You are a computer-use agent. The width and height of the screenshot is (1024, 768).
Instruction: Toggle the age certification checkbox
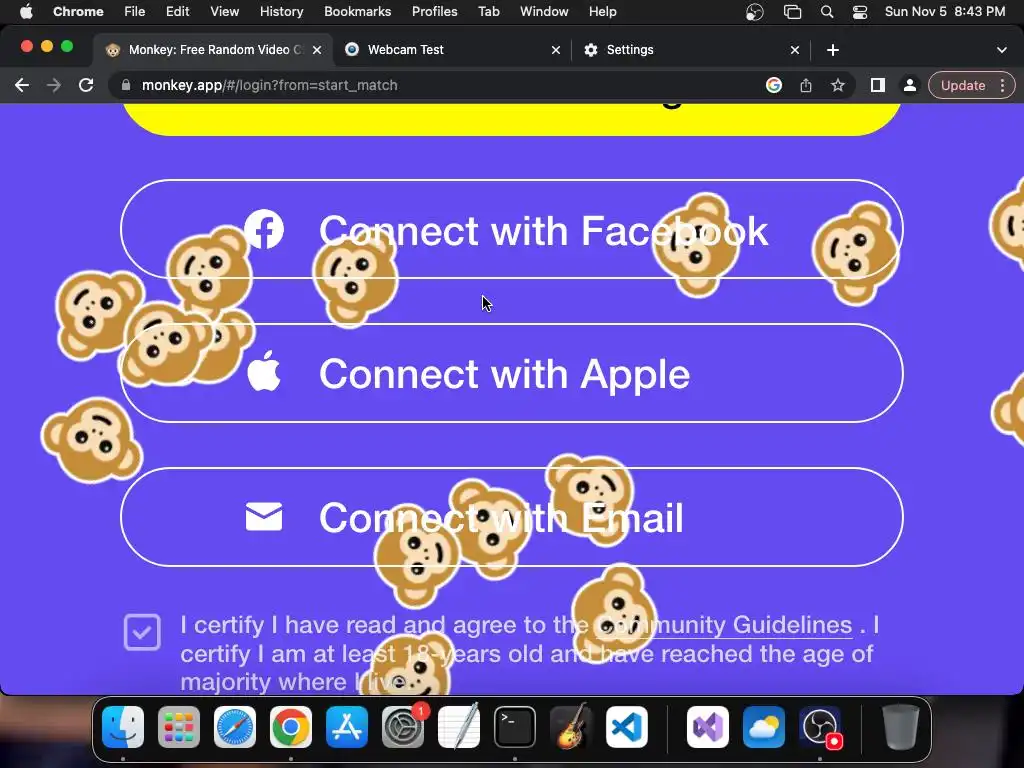tap(142, 632)
